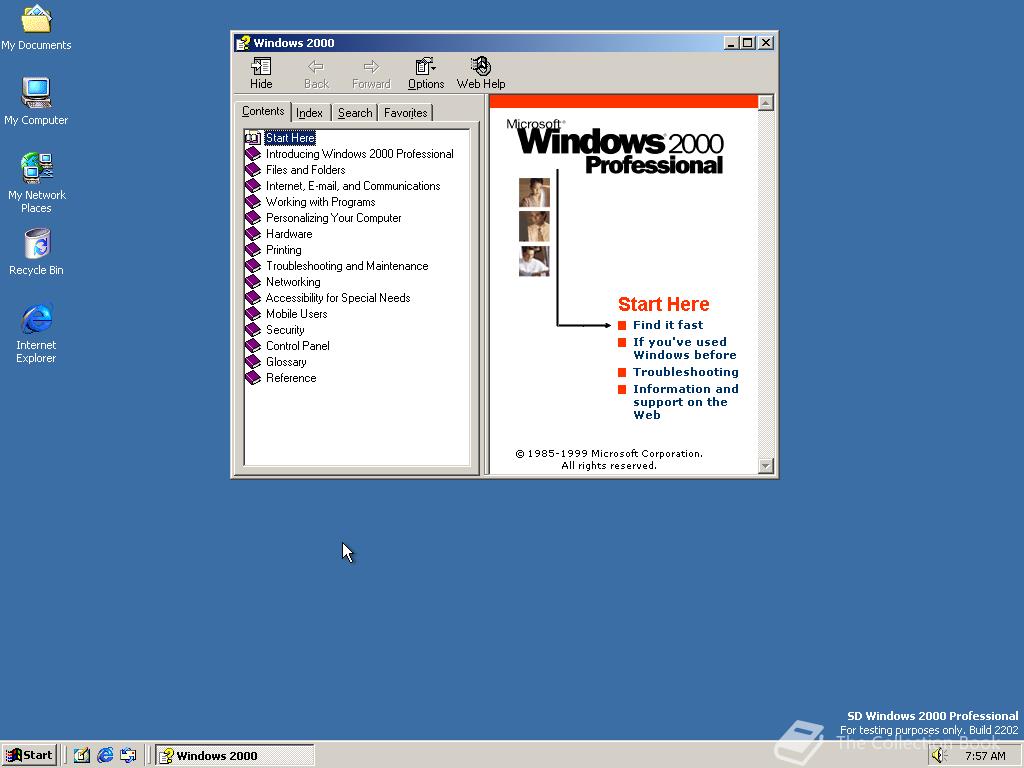
Task: Click the Windows 2000 help window title-bar icon
Action: click(x=243, y=43)
